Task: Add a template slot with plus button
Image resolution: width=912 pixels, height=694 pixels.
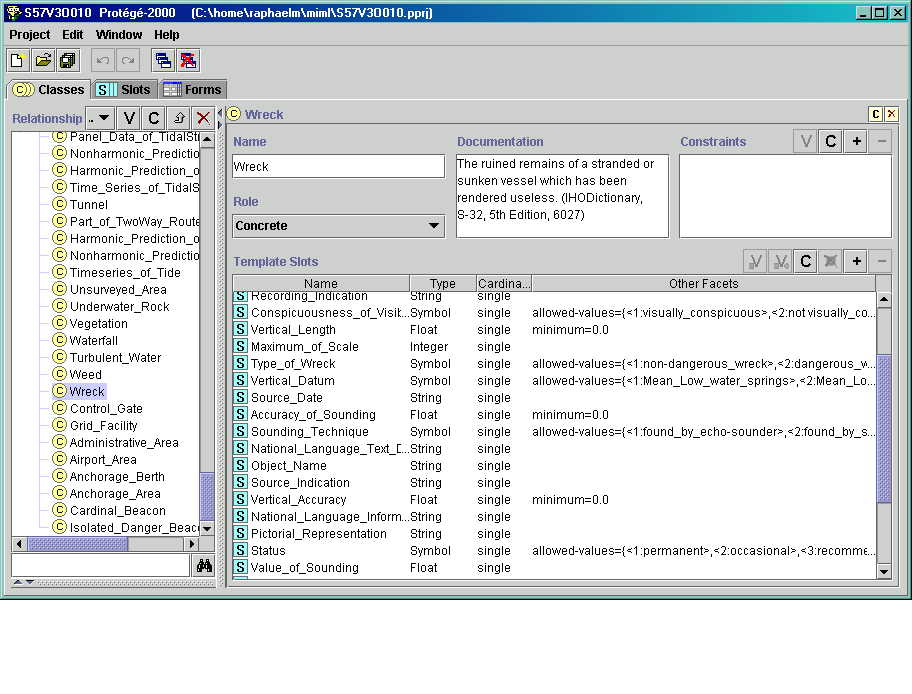Action: tap(855, 262)
